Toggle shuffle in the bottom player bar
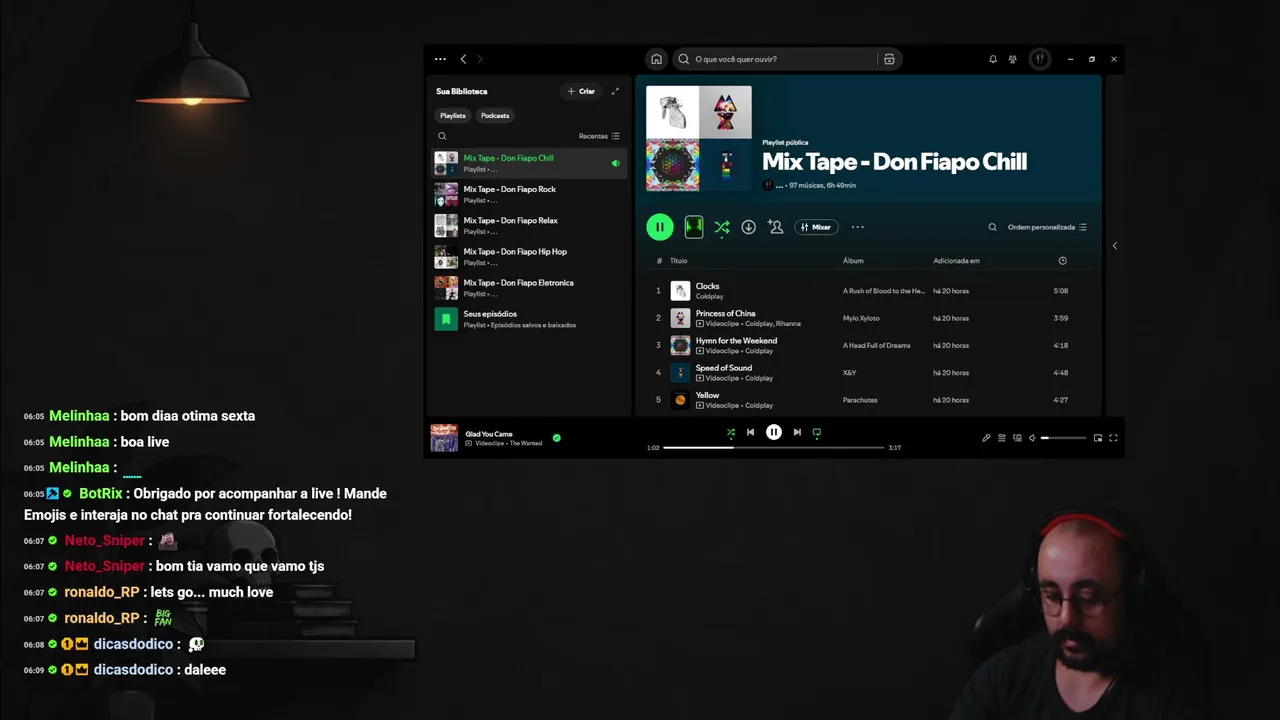Viewport: 1280px width, 720px height. pos(730,432)
